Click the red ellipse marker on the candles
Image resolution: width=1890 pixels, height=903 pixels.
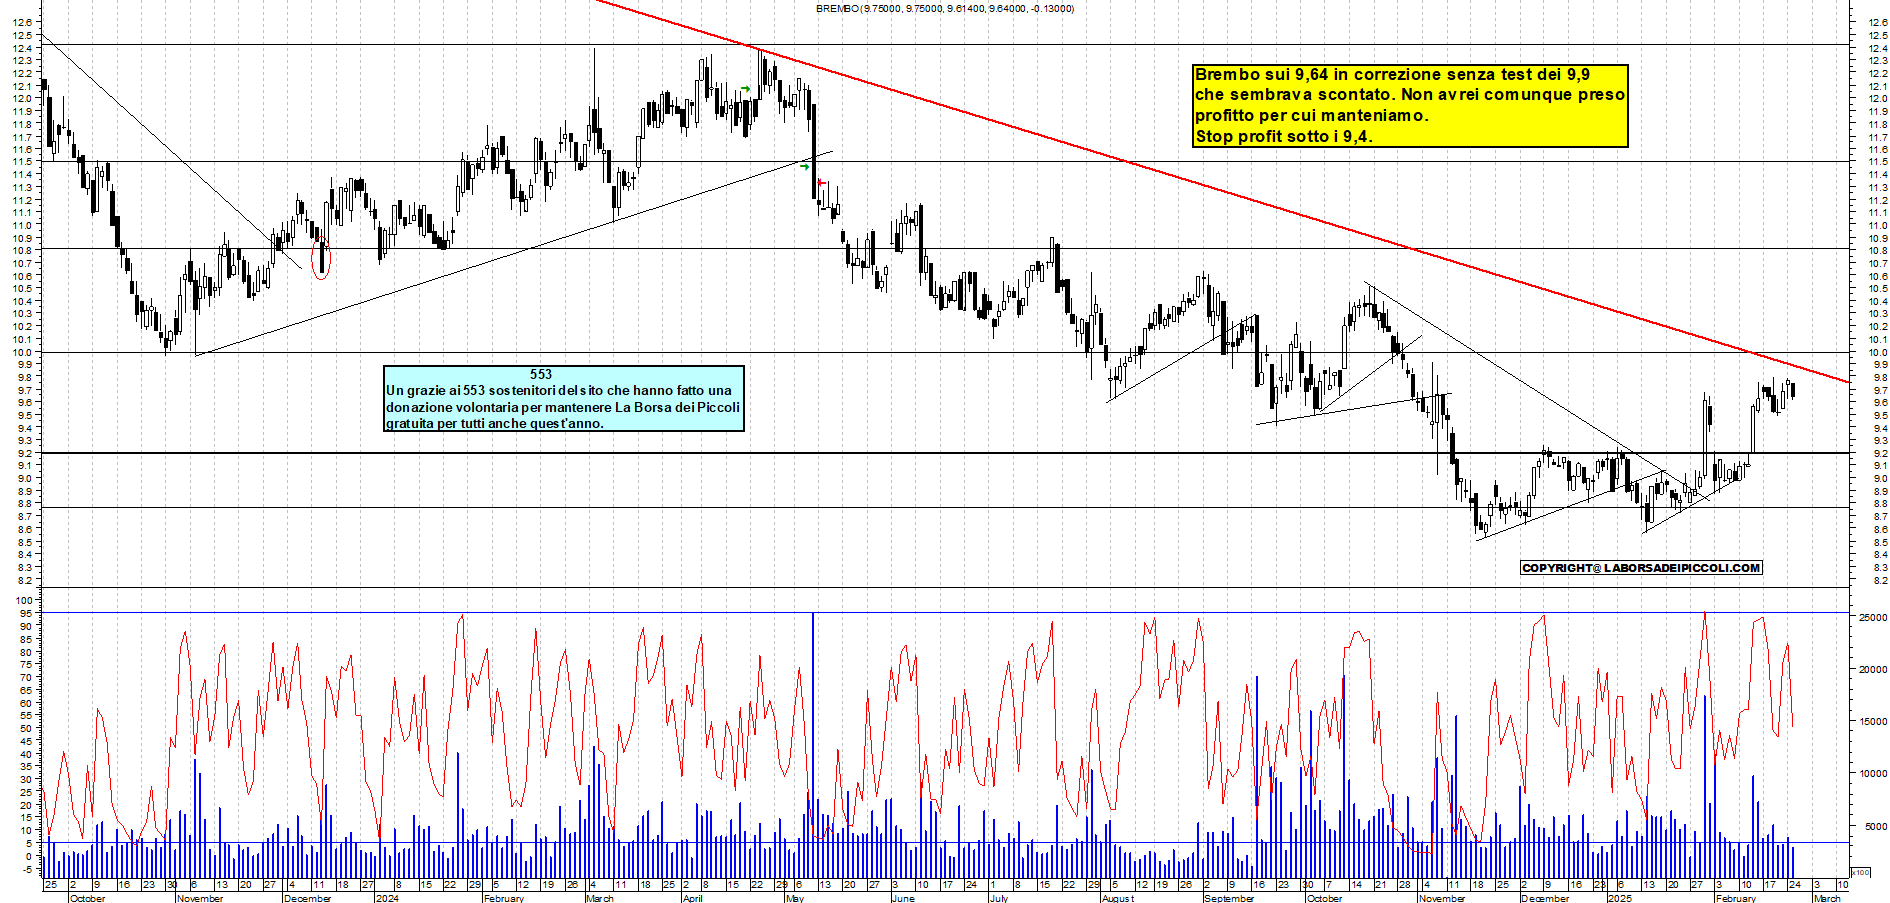[x=320, y=259]
